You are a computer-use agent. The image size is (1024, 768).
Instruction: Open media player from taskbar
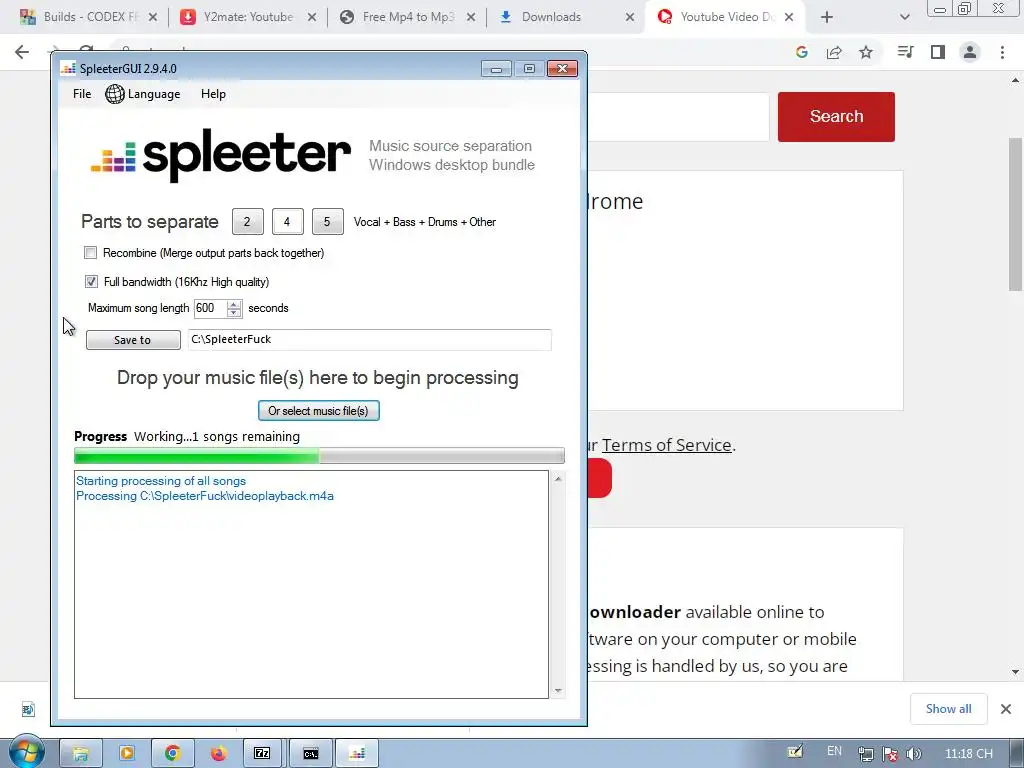127,754
